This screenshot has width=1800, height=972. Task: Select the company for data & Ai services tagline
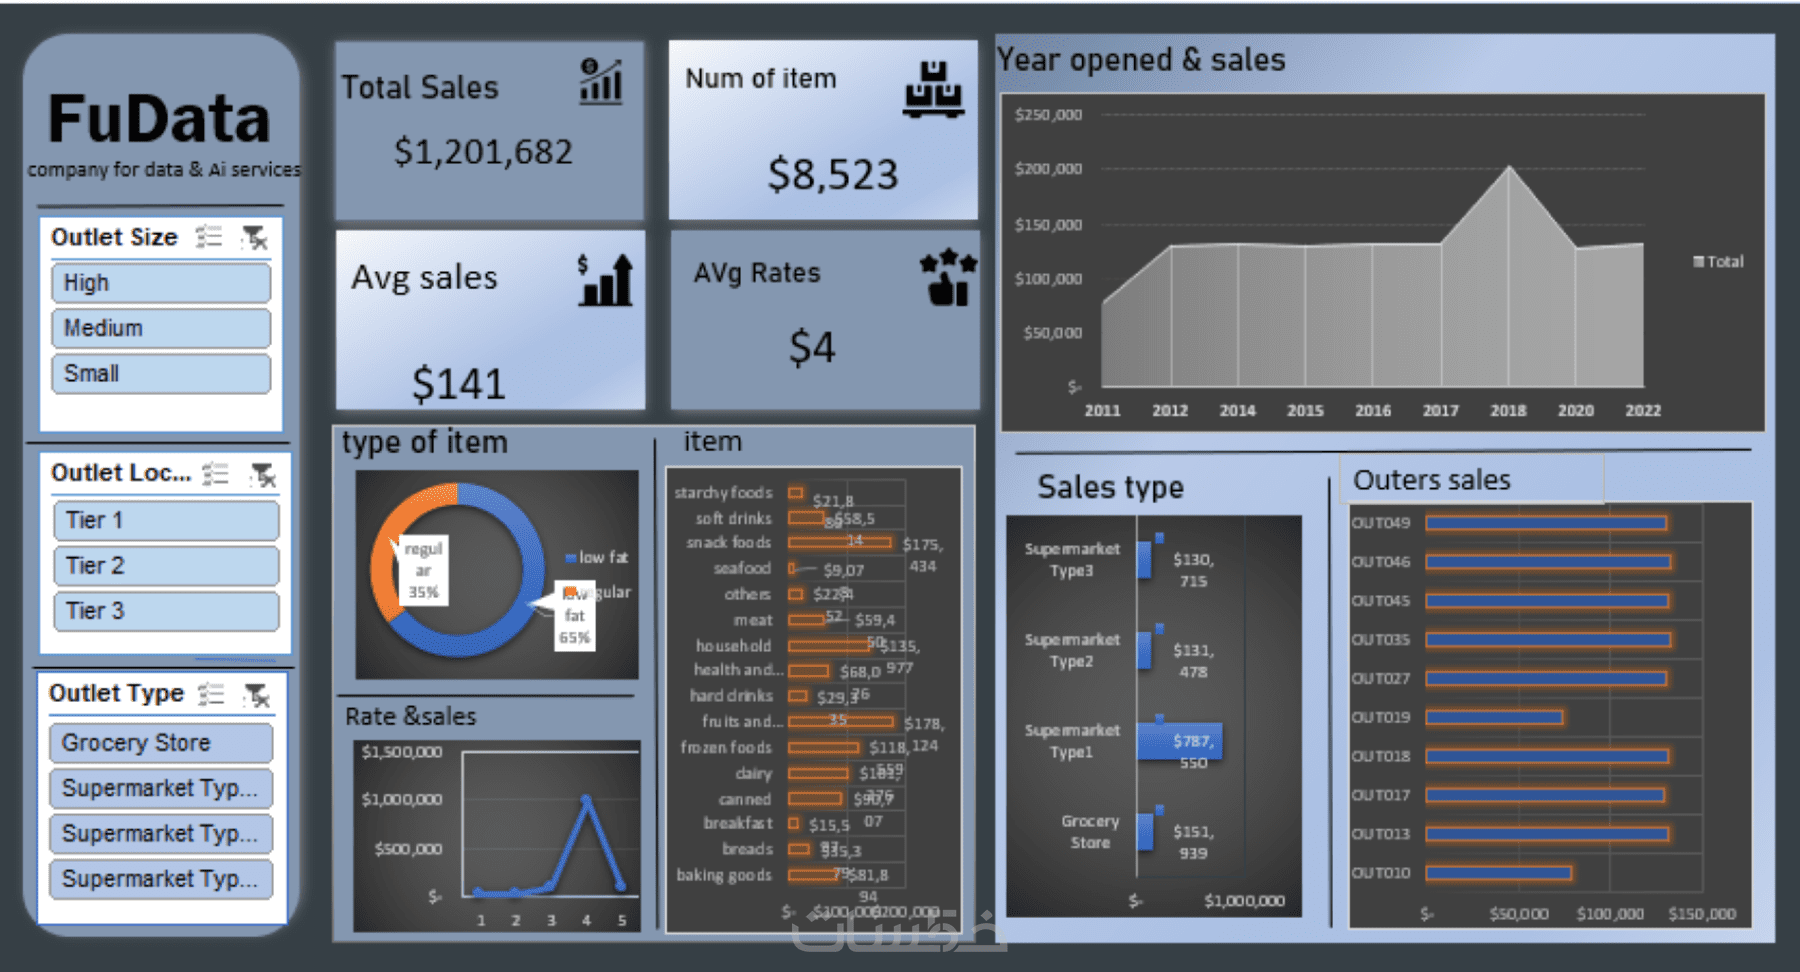pos(164,169)
